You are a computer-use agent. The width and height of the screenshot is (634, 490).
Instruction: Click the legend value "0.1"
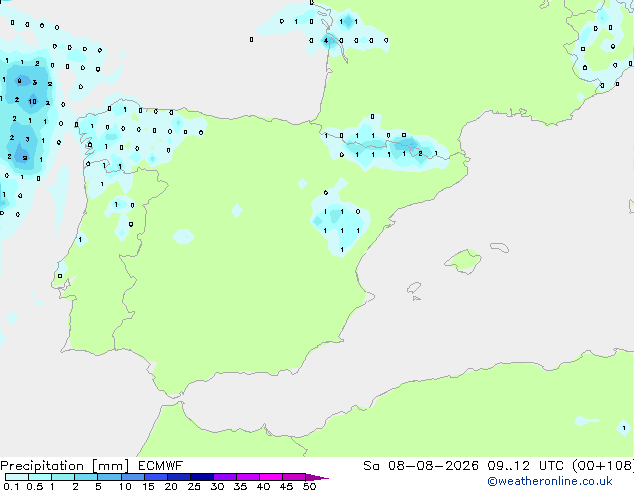pos(11,486)
